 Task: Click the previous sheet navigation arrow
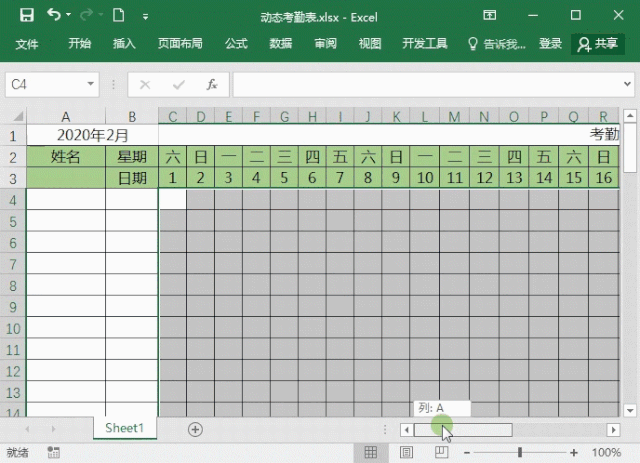[27, 429]
